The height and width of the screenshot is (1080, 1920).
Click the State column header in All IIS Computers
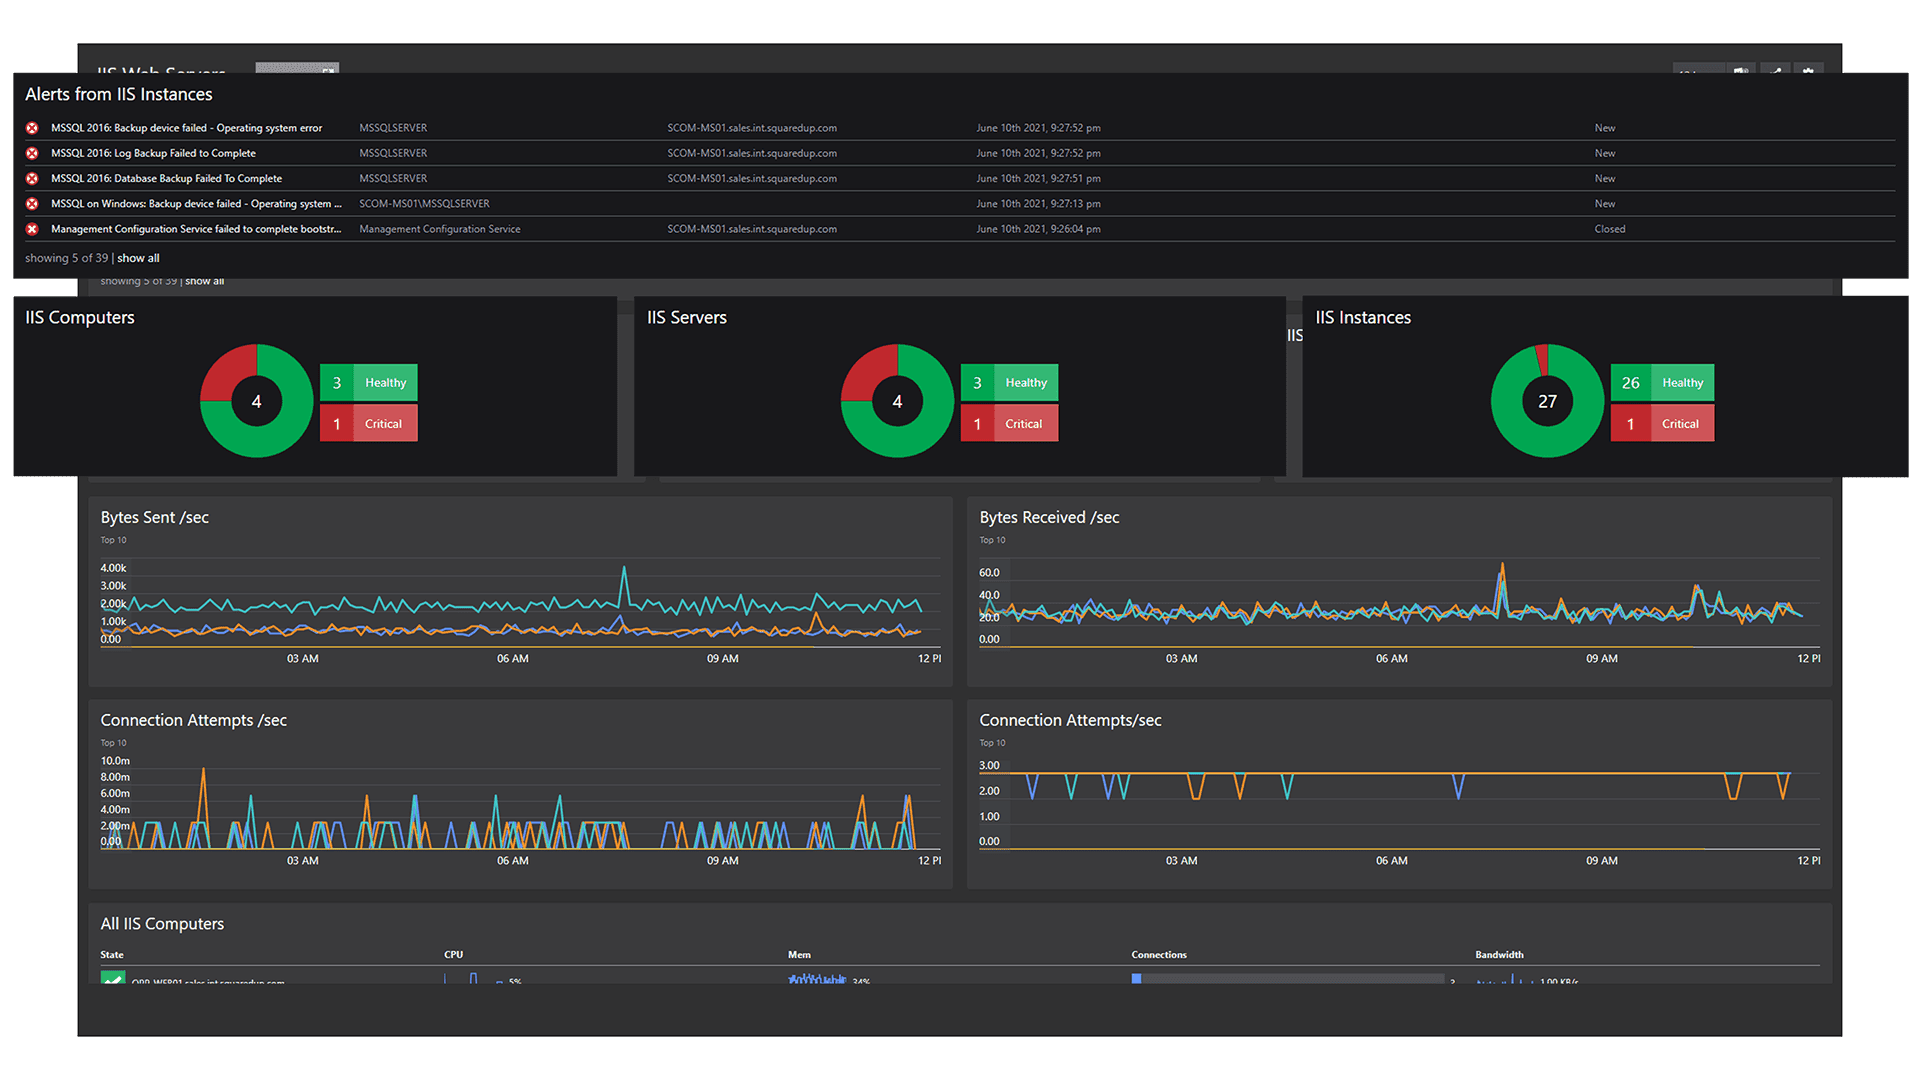pyautogui.click(x=111, y=954)
